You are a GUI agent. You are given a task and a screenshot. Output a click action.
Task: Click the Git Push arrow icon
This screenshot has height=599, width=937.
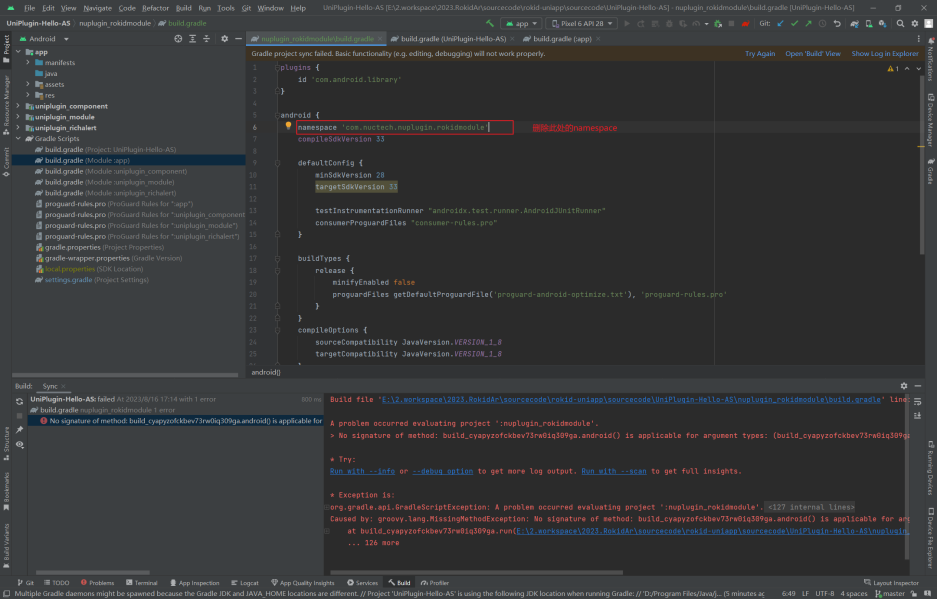[x=809, y=23]
